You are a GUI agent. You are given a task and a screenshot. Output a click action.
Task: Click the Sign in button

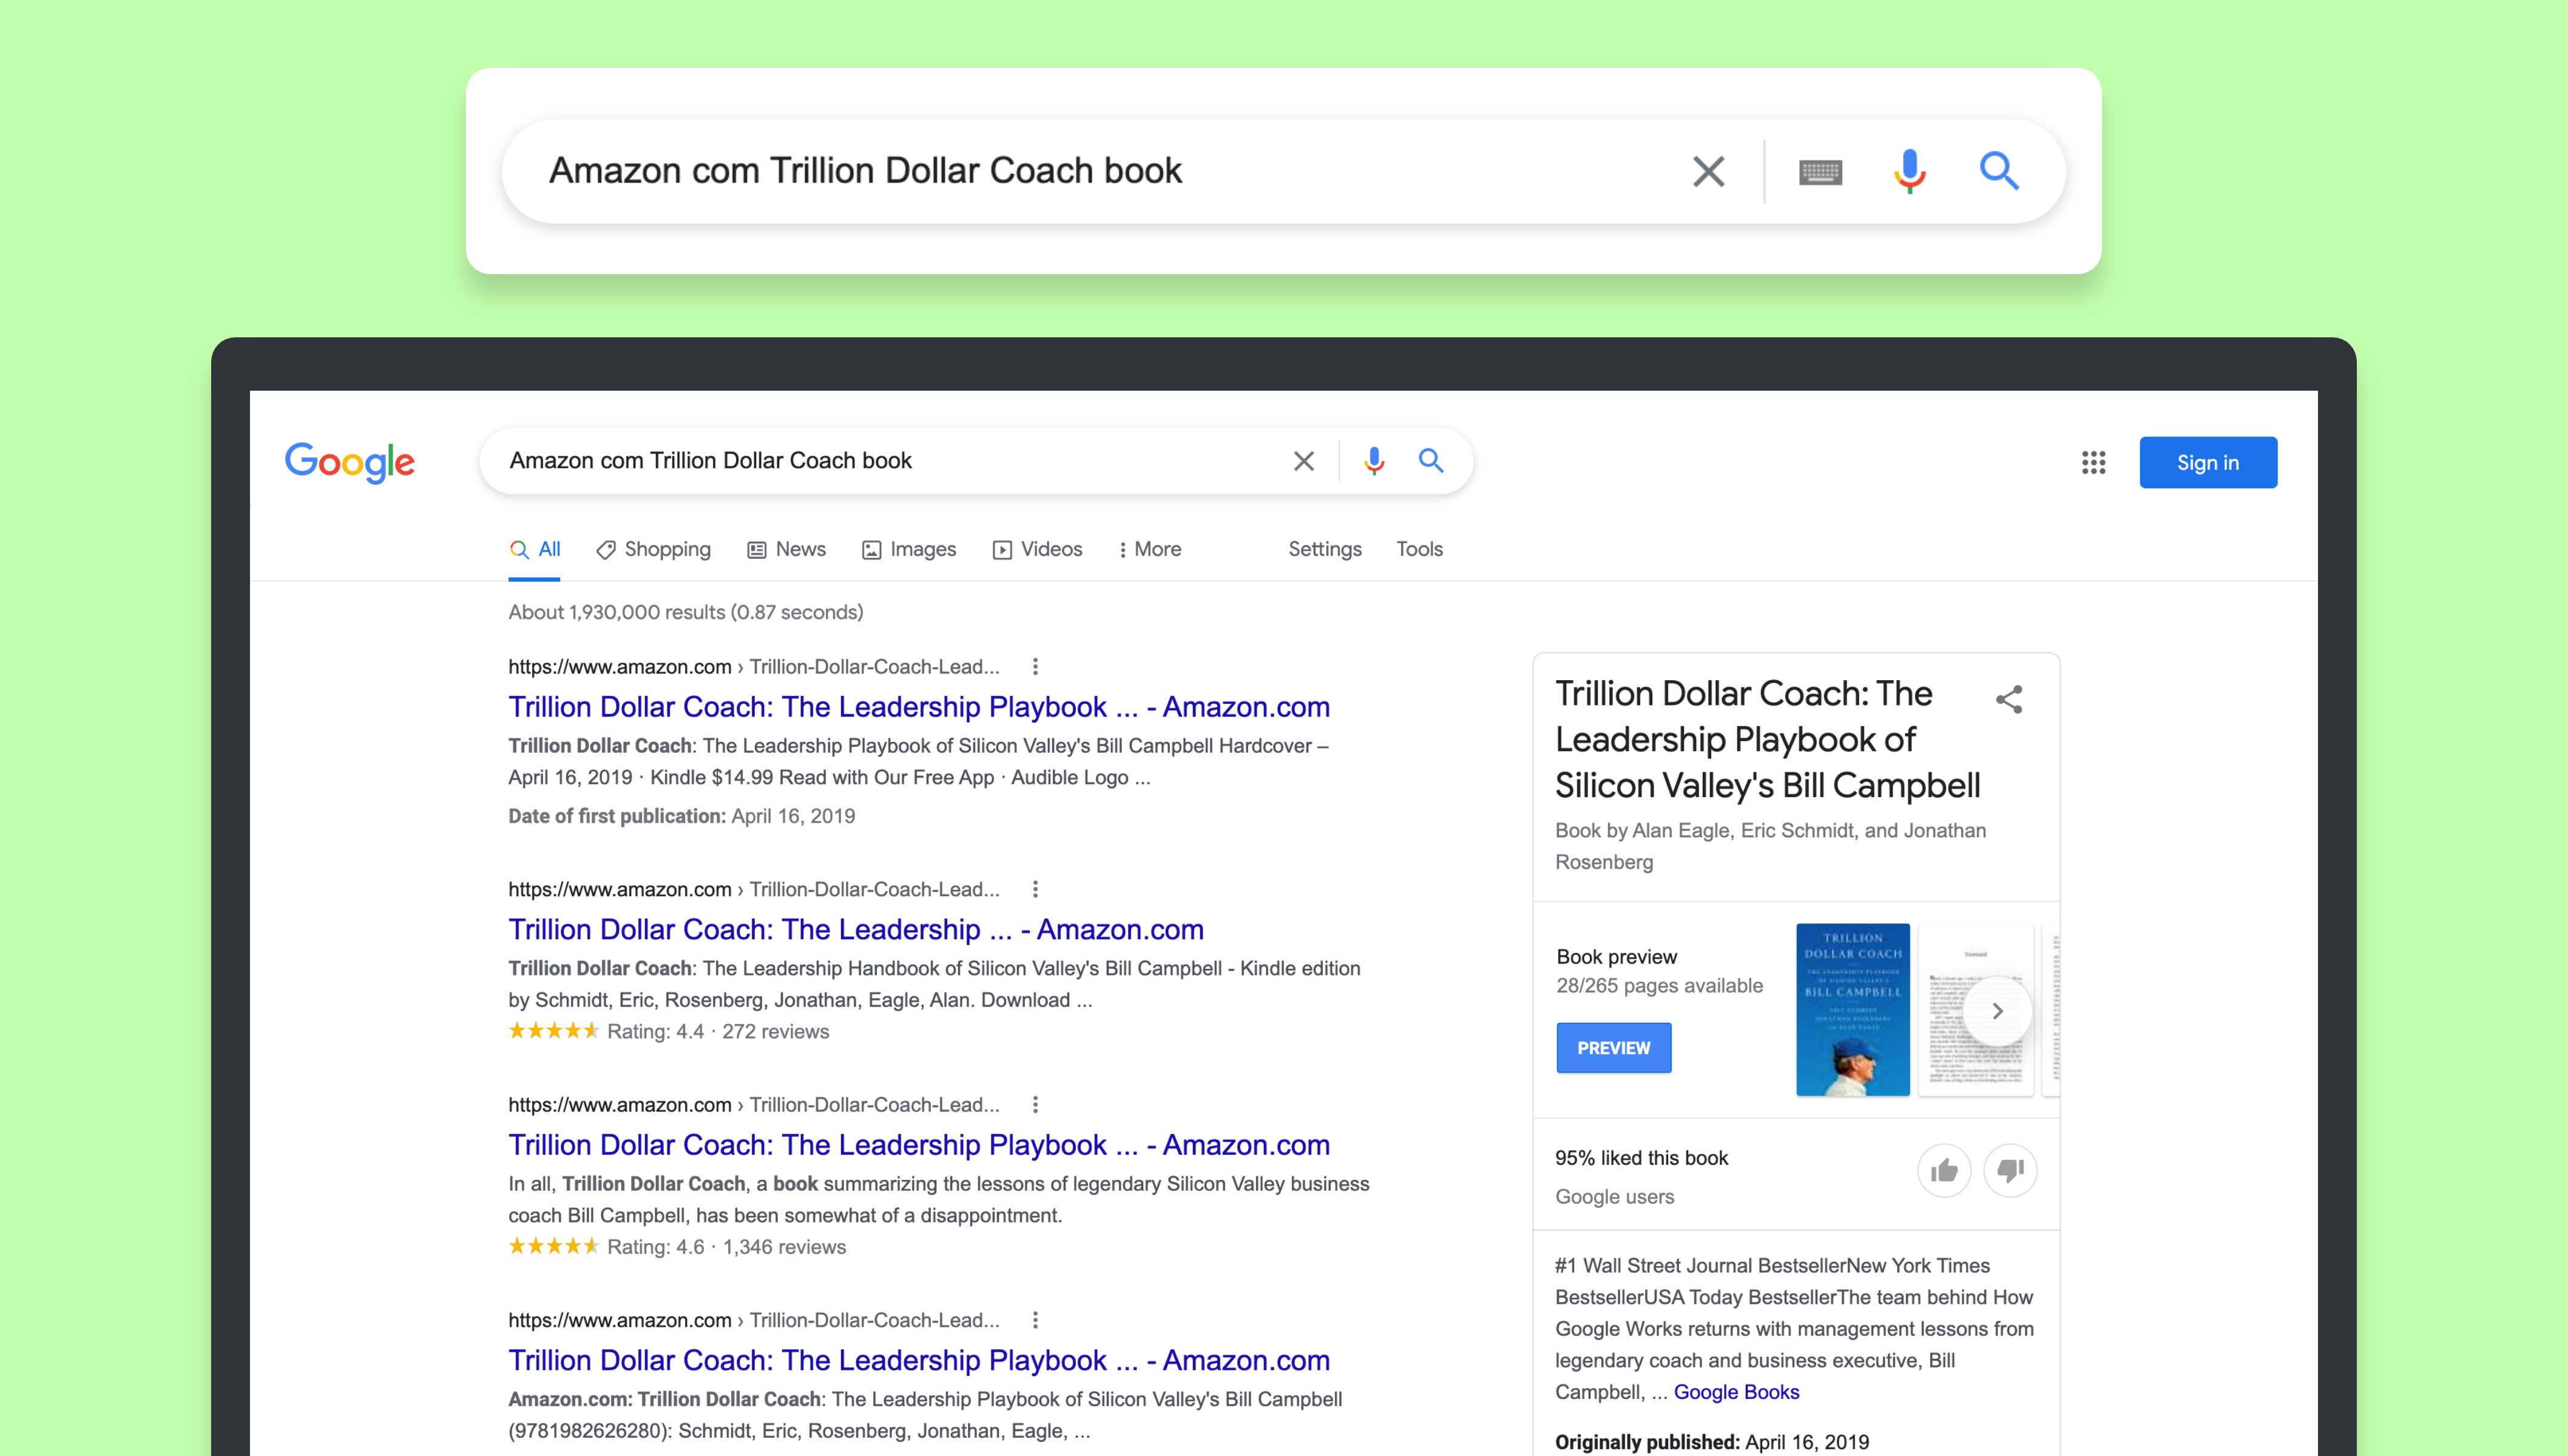coord(2208,462)
